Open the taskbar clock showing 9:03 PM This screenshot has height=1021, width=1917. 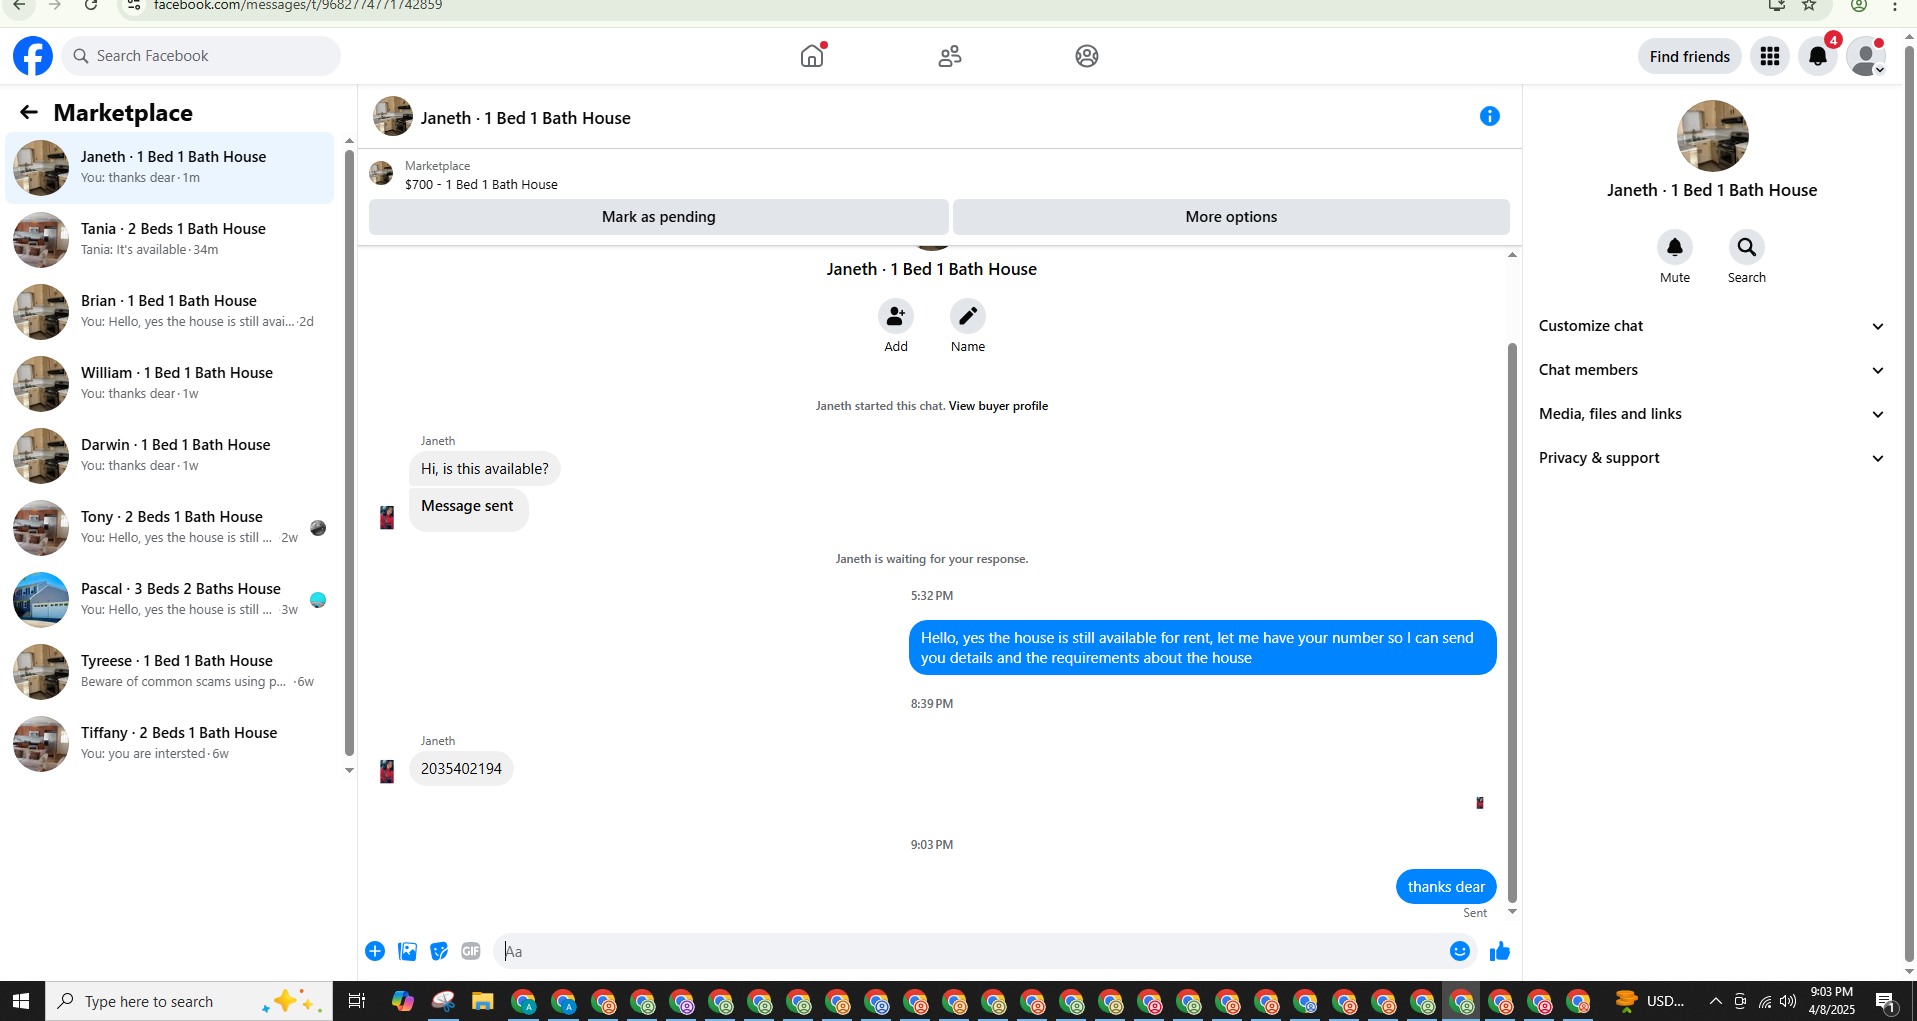[1831, 1001]
